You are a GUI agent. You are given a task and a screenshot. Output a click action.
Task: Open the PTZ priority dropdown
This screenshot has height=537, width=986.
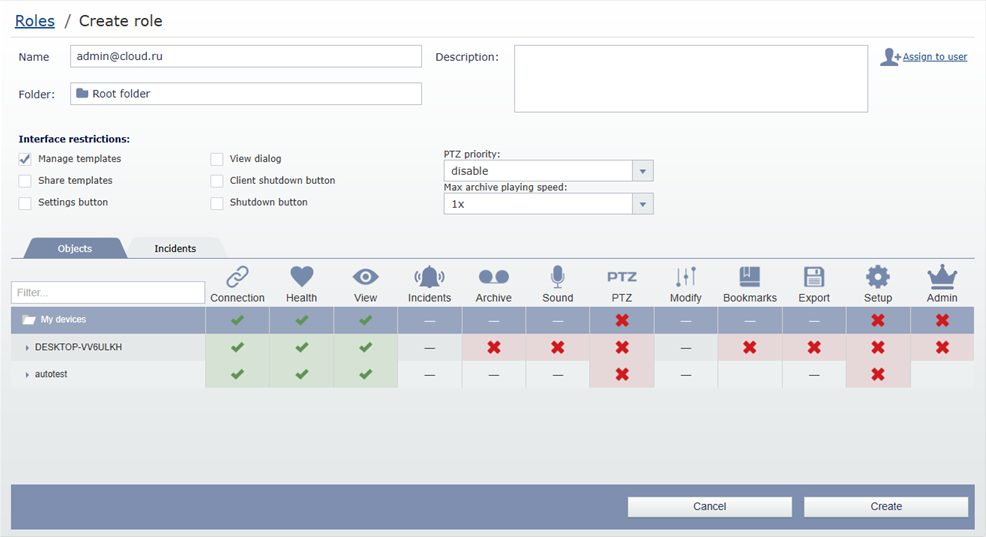(643, 171)
